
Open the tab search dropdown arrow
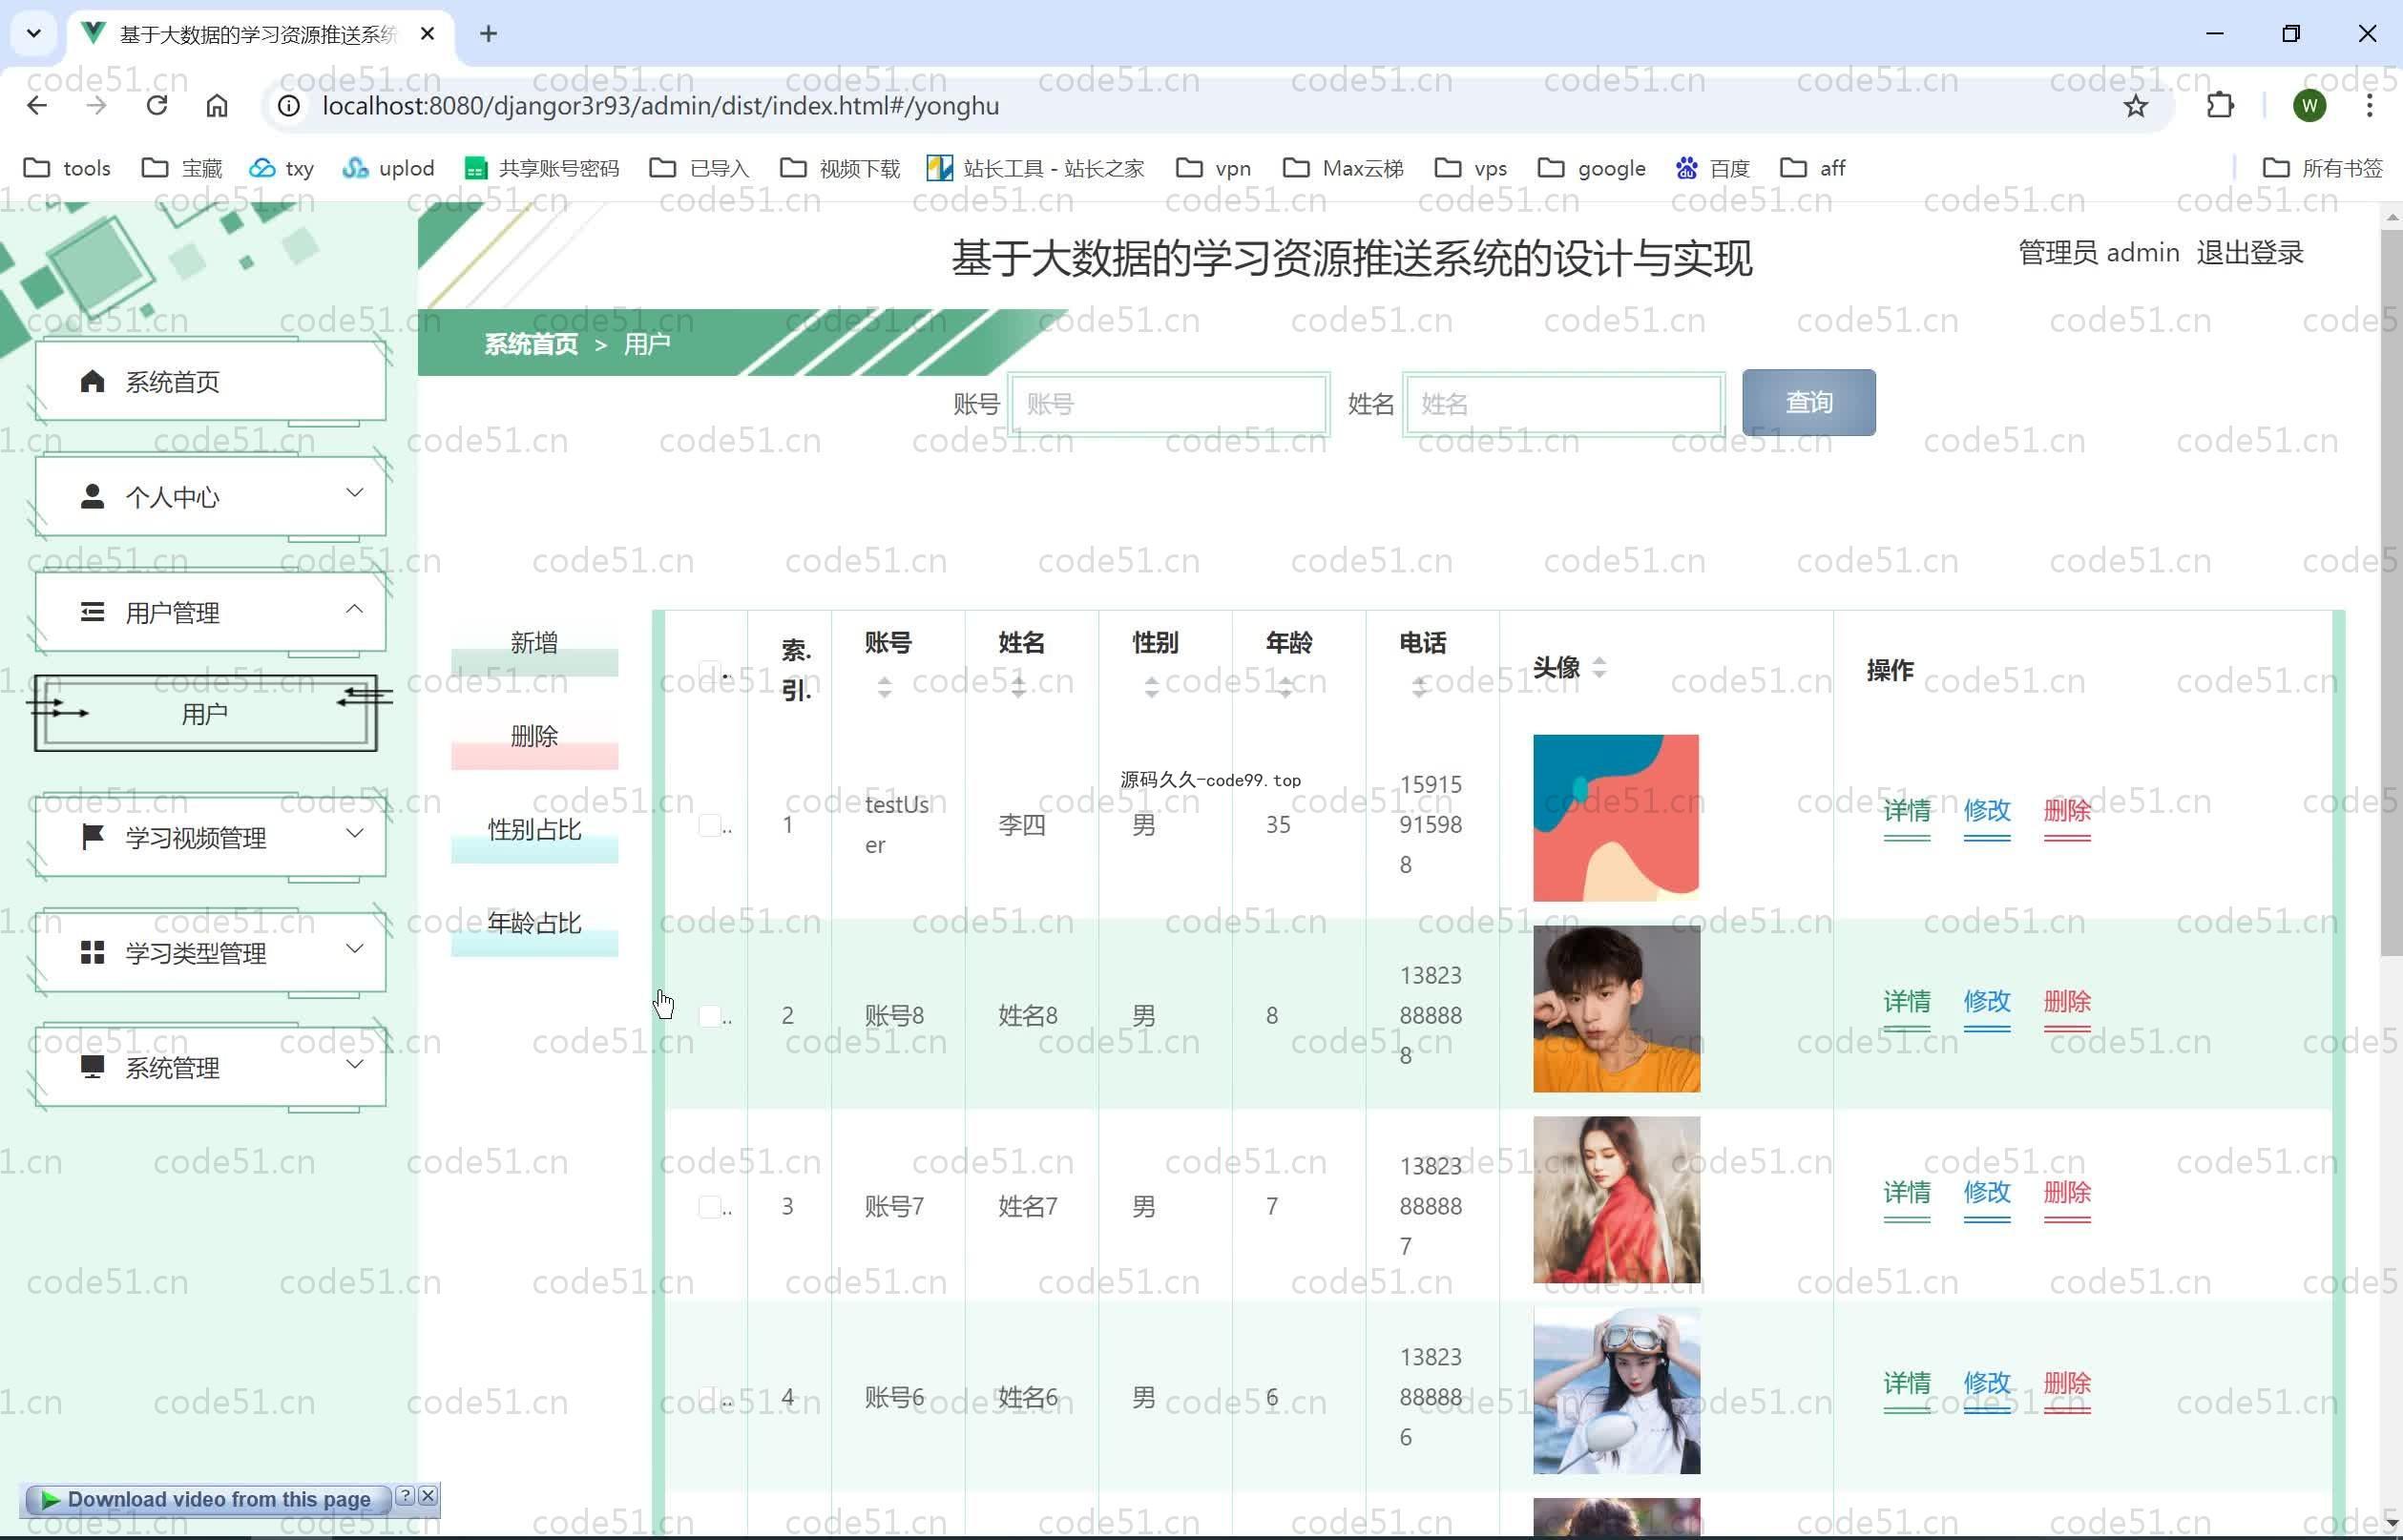click(34, 34)
